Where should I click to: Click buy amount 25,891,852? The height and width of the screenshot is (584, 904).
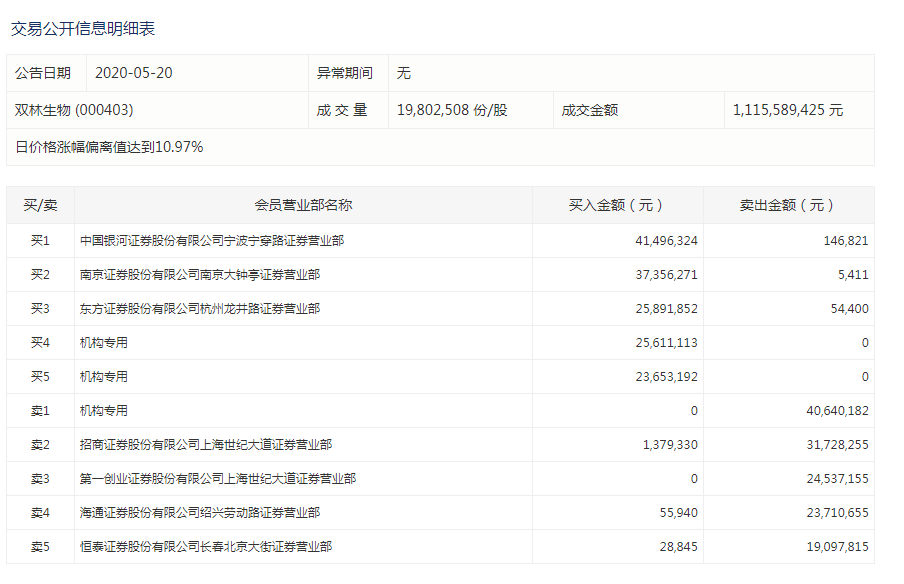[x=666, y=308]
